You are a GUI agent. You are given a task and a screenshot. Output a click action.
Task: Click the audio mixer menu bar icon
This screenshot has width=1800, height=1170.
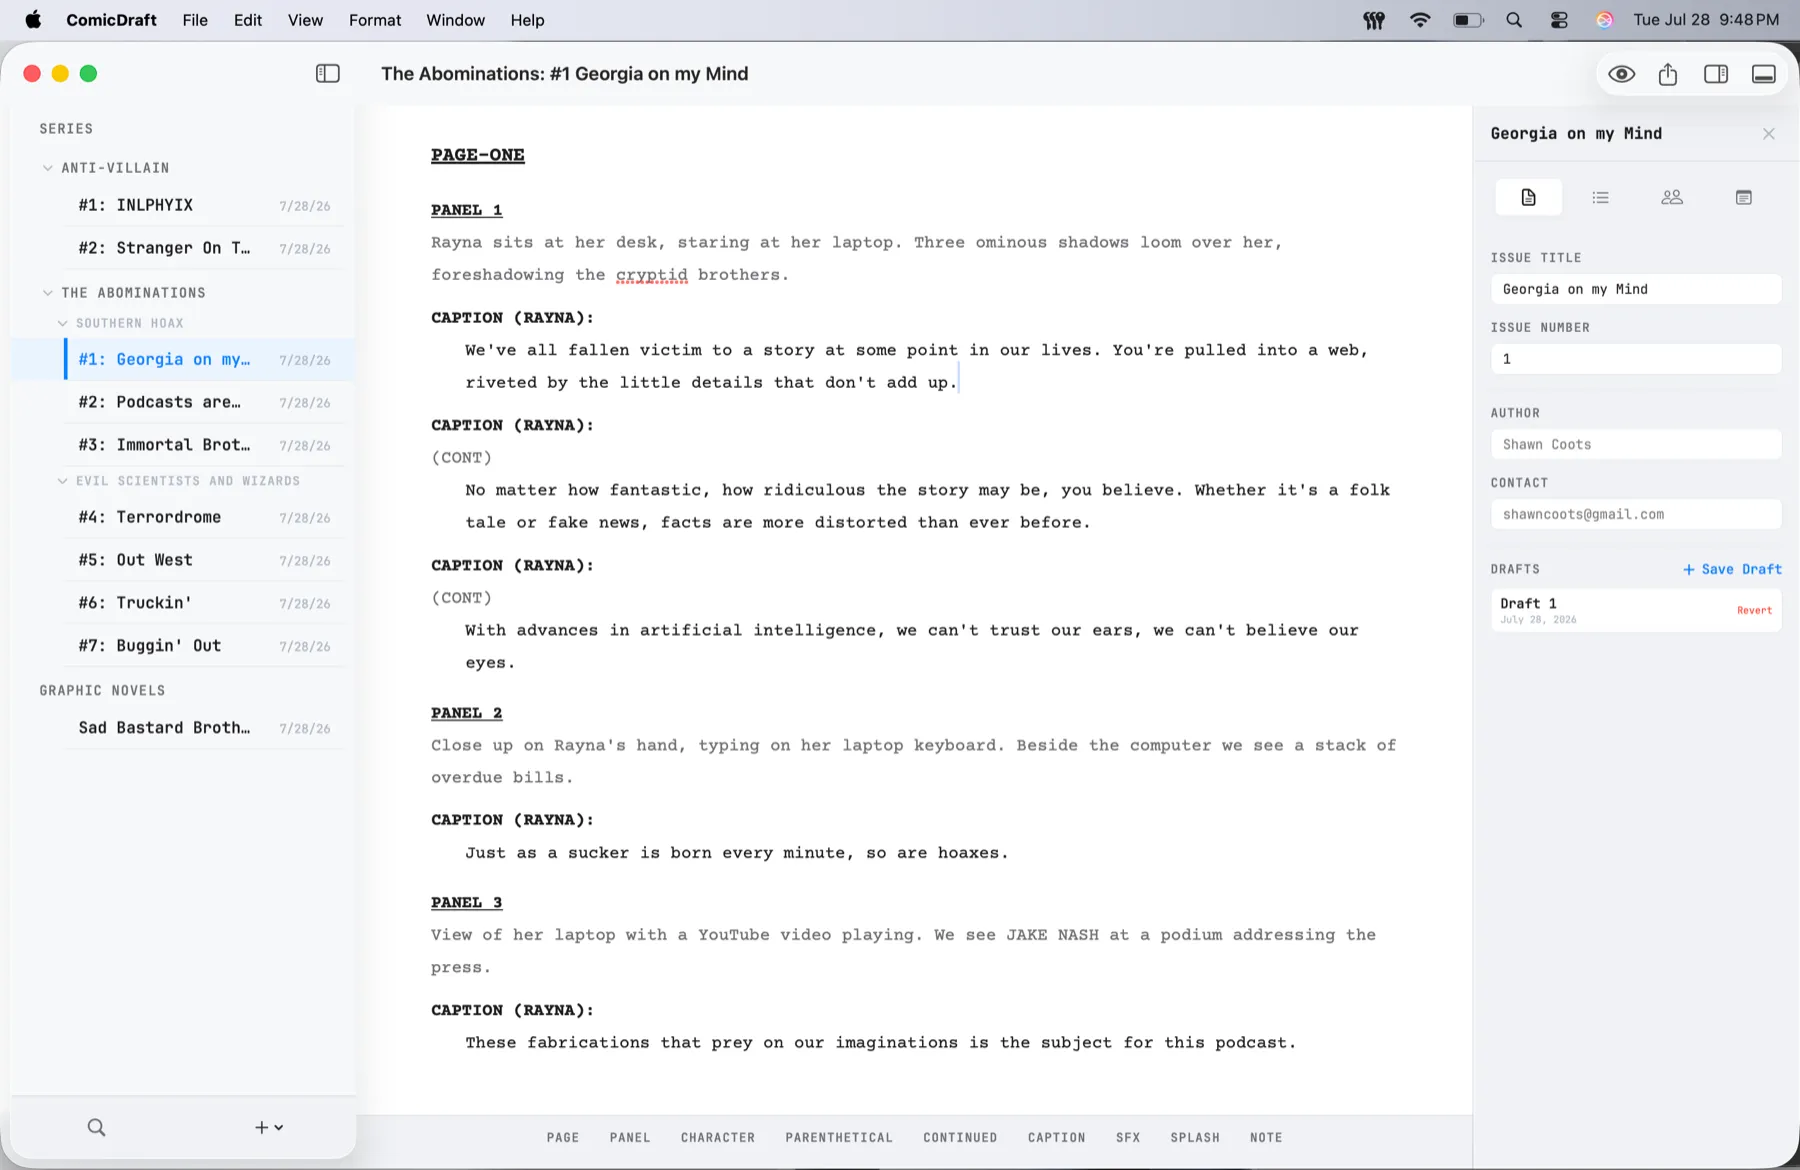[1374, 20]
